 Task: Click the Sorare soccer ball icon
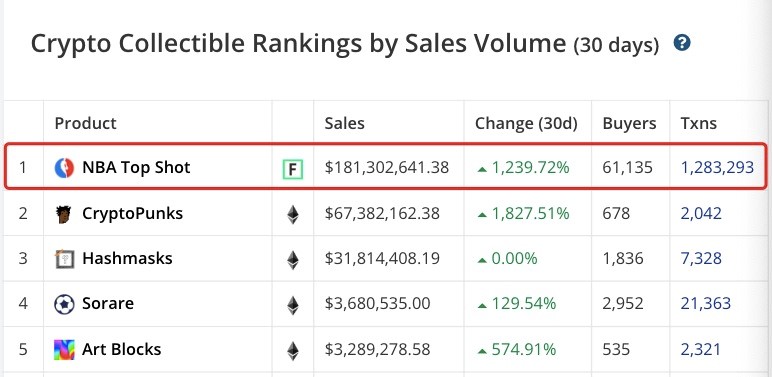tap(64, 304)
